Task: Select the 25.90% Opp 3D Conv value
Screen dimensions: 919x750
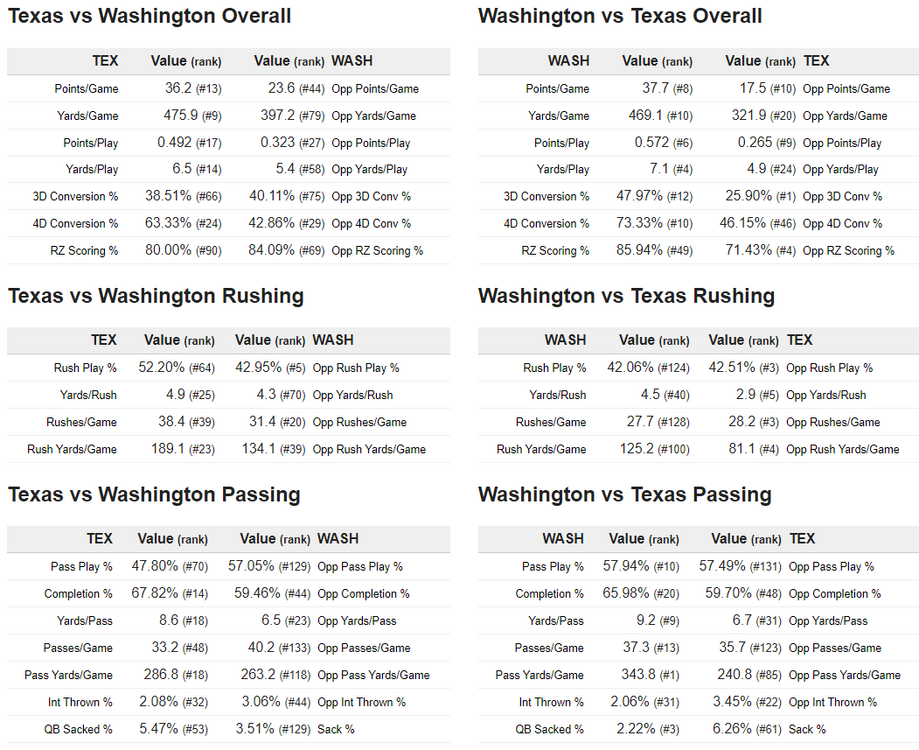Action: tap(740, 197)
